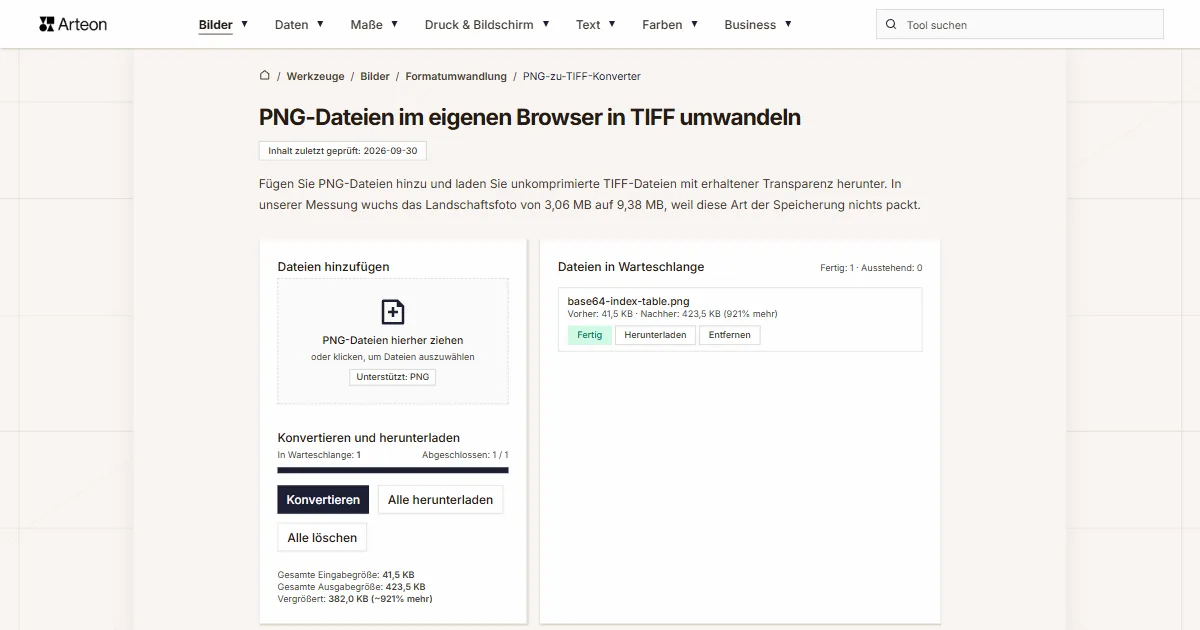Expand the Business dropdown arrow

[x=788, y=24]
